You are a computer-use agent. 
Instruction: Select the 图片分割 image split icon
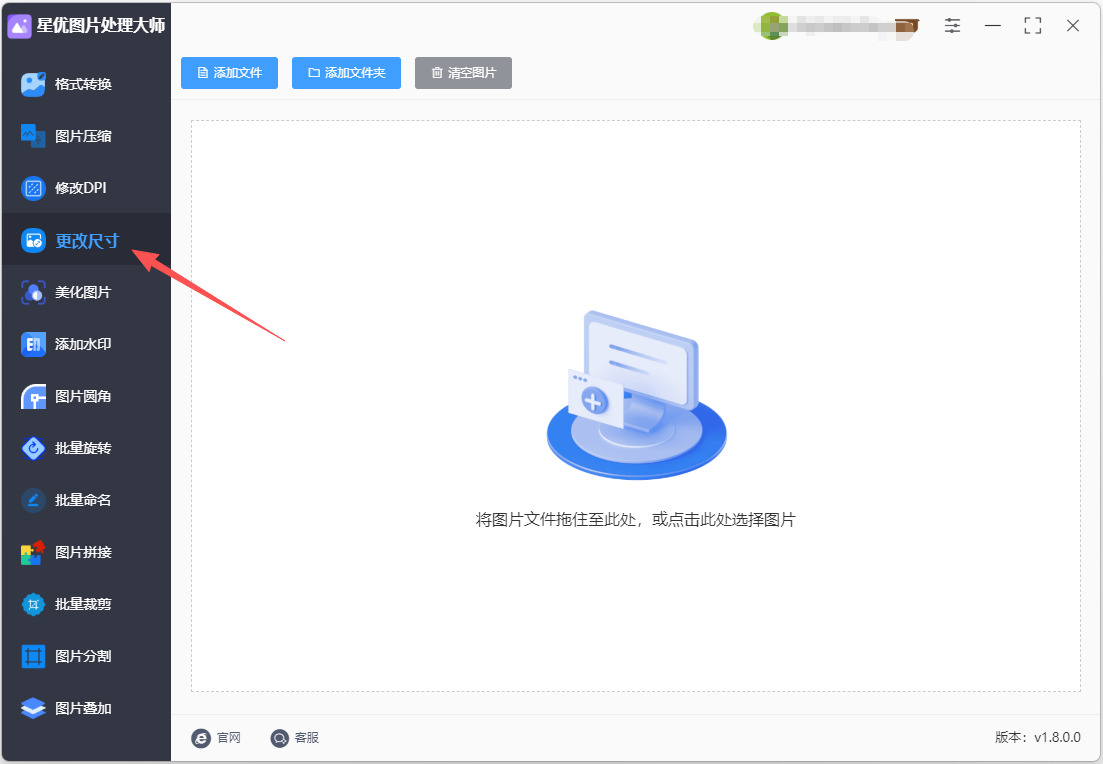[33, 656]
